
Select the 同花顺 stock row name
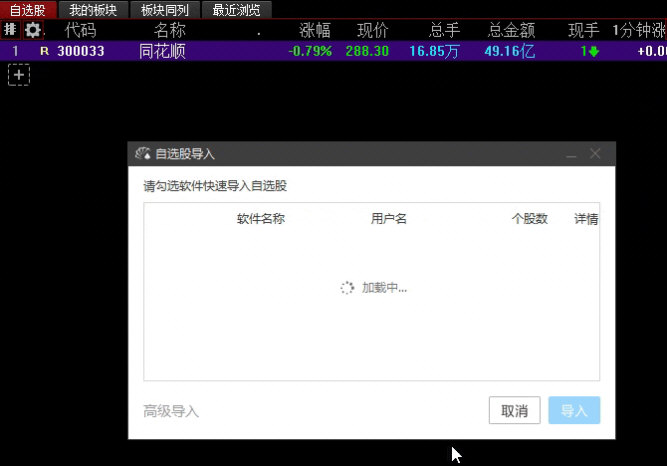coord(162,51)
